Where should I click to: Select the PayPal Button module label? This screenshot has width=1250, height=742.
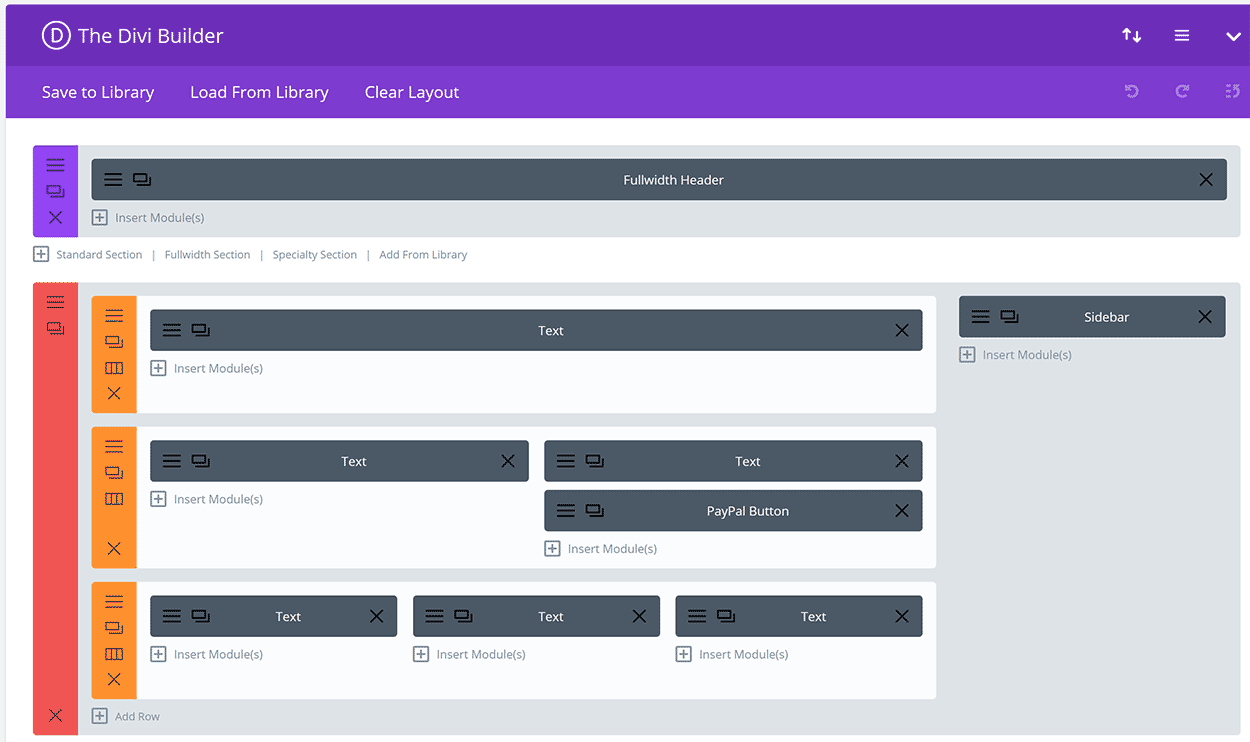[x=748, y=511]
